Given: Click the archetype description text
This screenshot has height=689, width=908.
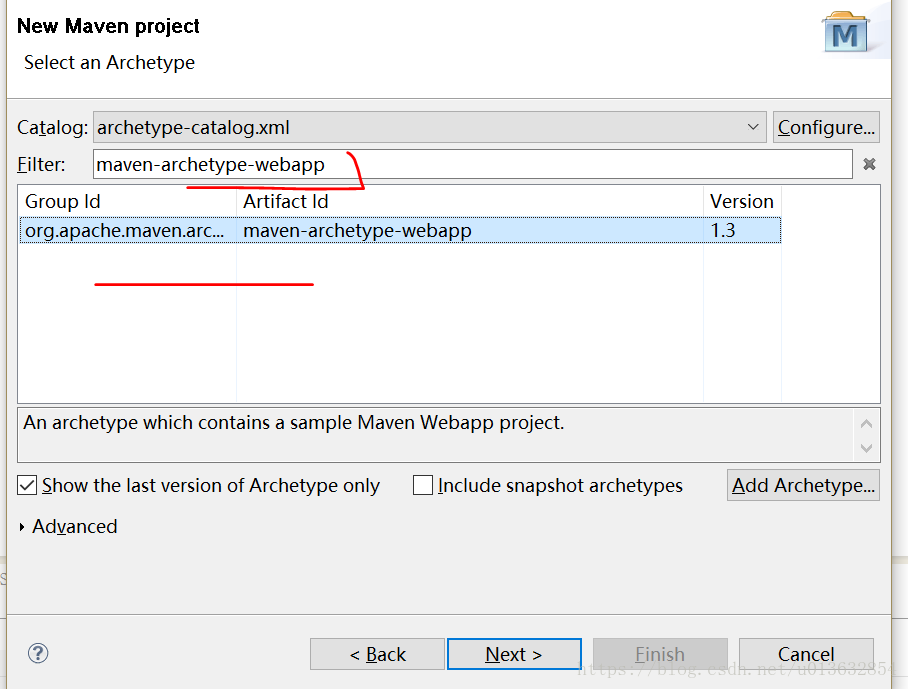Looking at the screenshot, I should click(294, 423).
